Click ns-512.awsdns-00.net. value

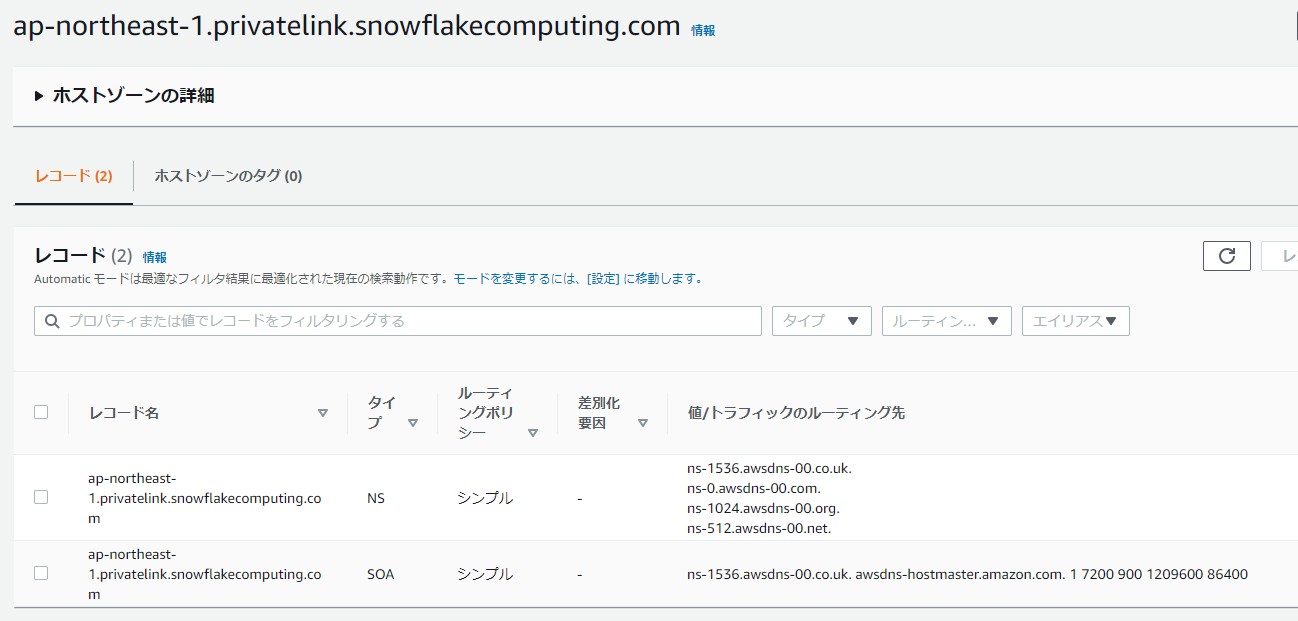tap(759, 528)
